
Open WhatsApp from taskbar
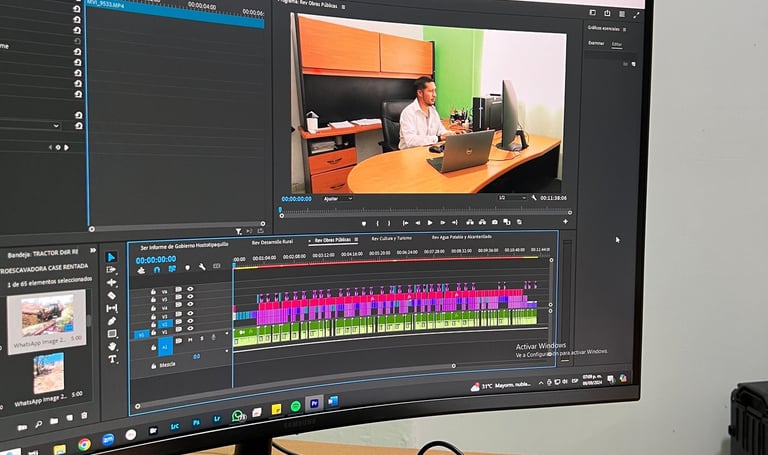pos(237,416)
